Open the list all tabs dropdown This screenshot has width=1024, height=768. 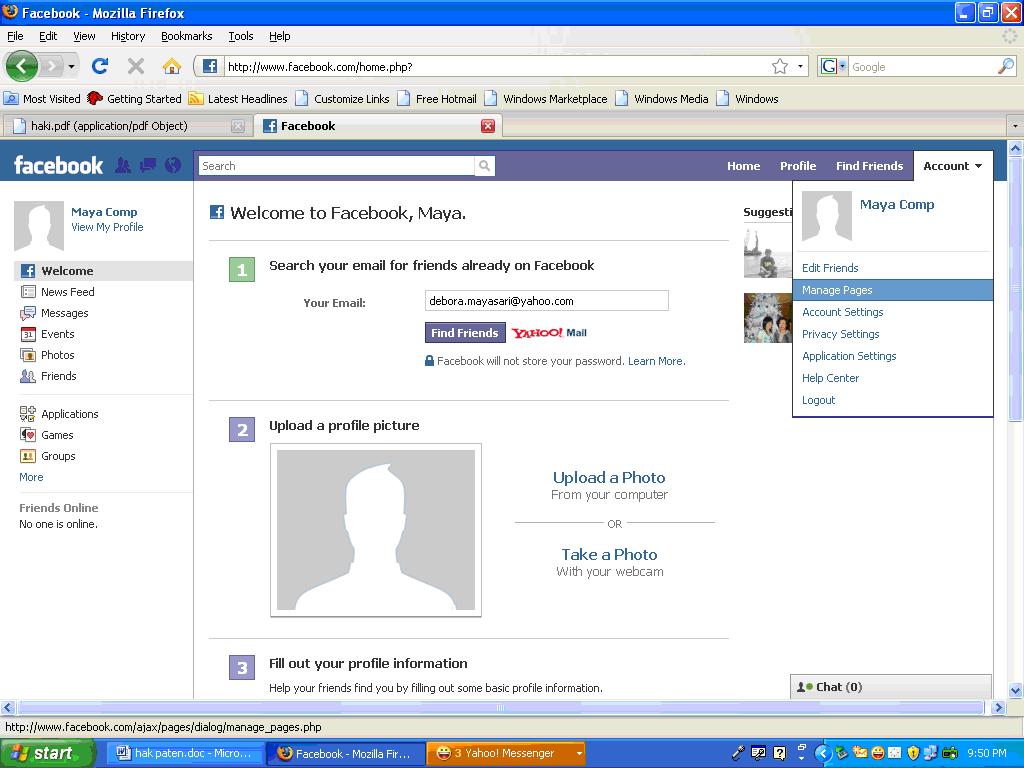(x=1015, y=125)
